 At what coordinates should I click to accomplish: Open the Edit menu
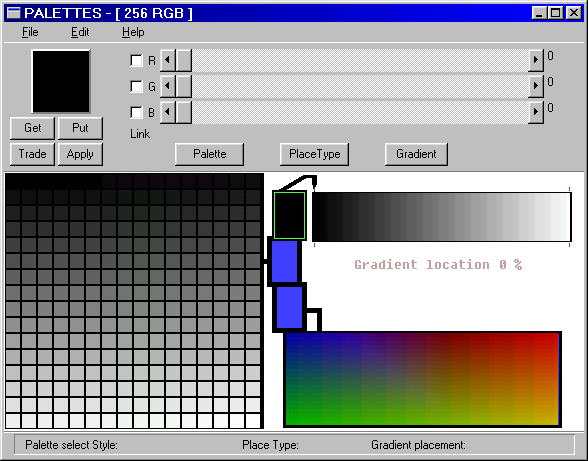[80, 32]
